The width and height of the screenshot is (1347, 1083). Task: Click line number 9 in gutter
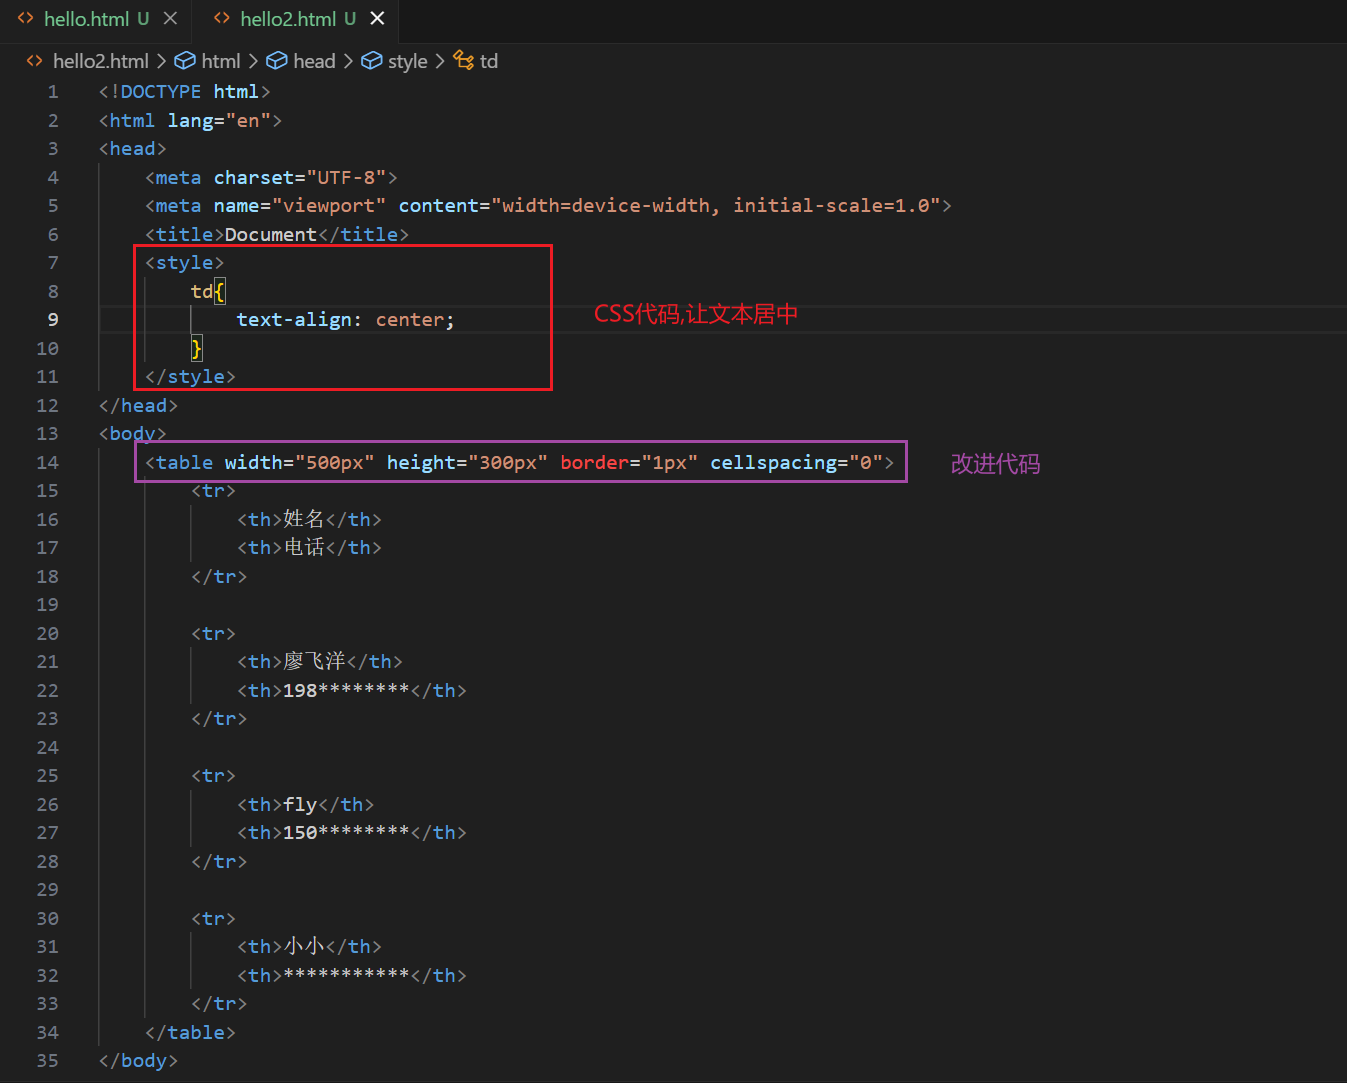point(53,320)
